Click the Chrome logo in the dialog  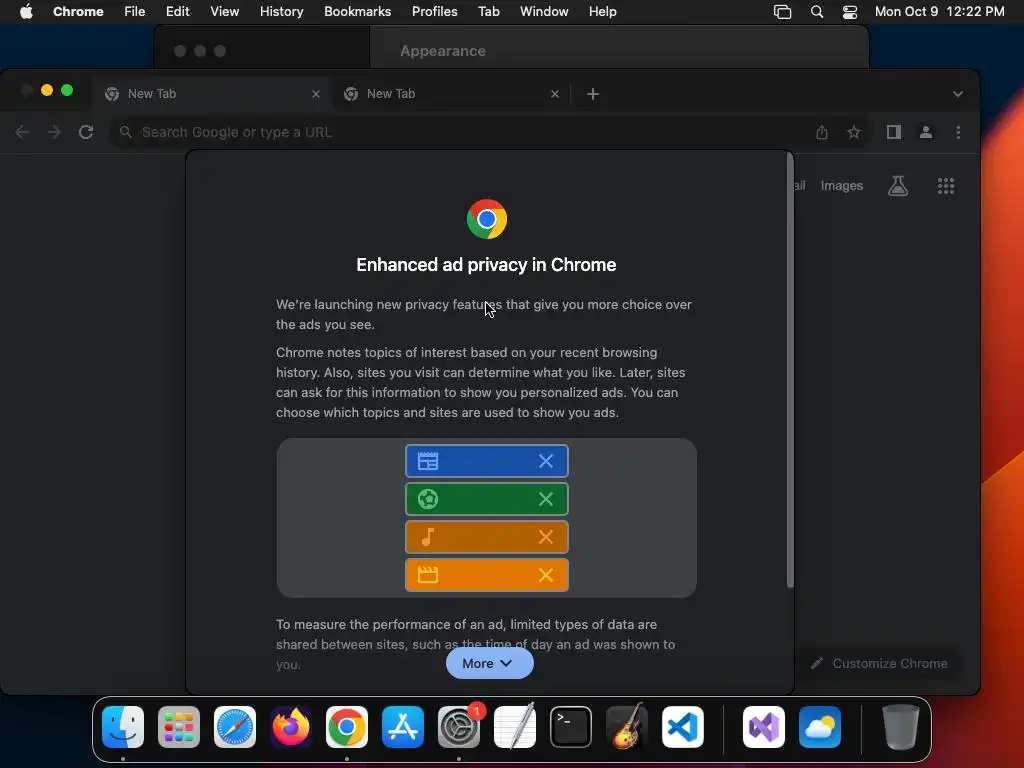tap(487, 219)
